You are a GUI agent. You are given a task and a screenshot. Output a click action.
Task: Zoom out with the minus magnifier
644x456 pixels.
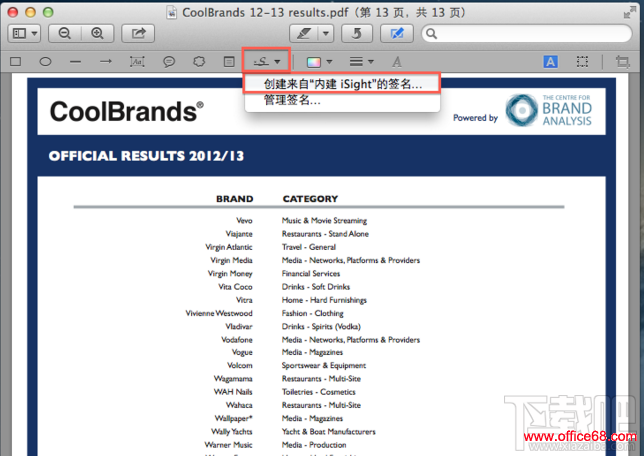coord(64,33)
